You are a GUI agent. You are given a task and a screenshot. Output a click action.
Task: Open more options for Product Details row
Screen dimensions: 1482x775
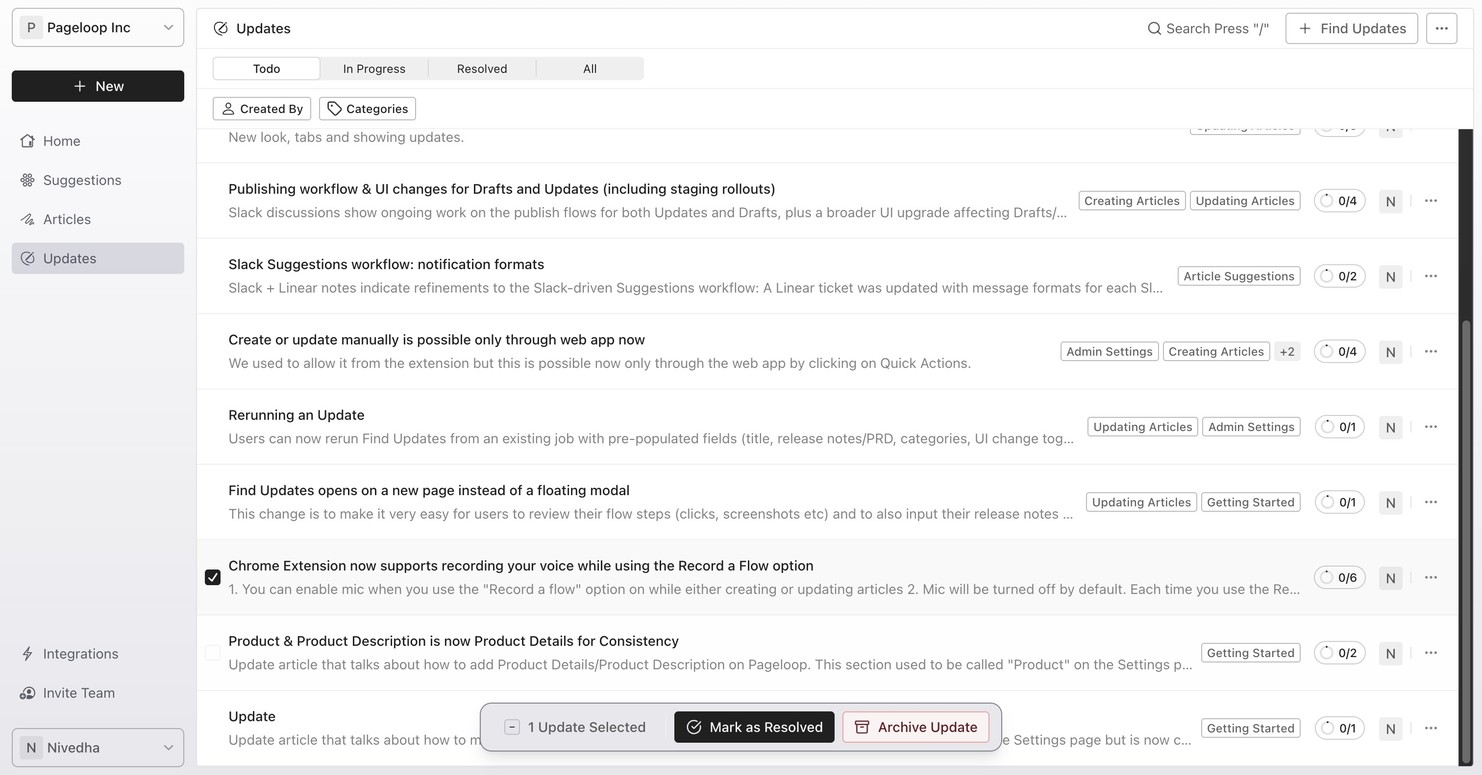pyautogui.click(x=1431, y=653)
